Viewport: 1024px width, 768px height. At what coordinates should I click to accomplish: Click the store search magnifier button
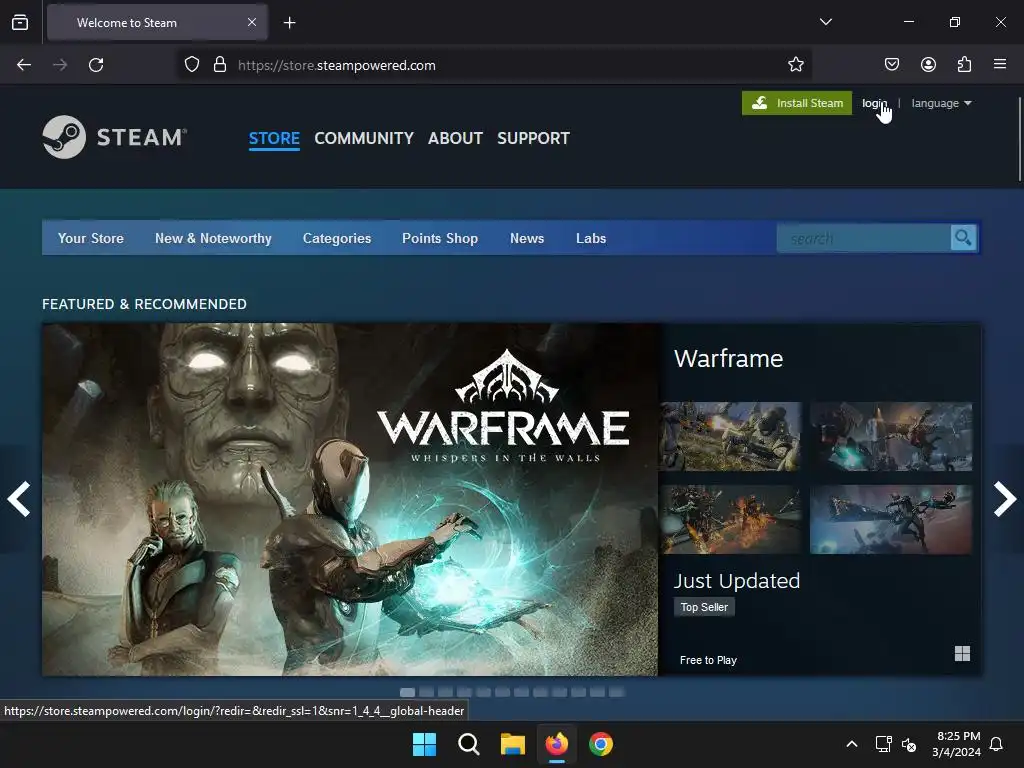963,238
